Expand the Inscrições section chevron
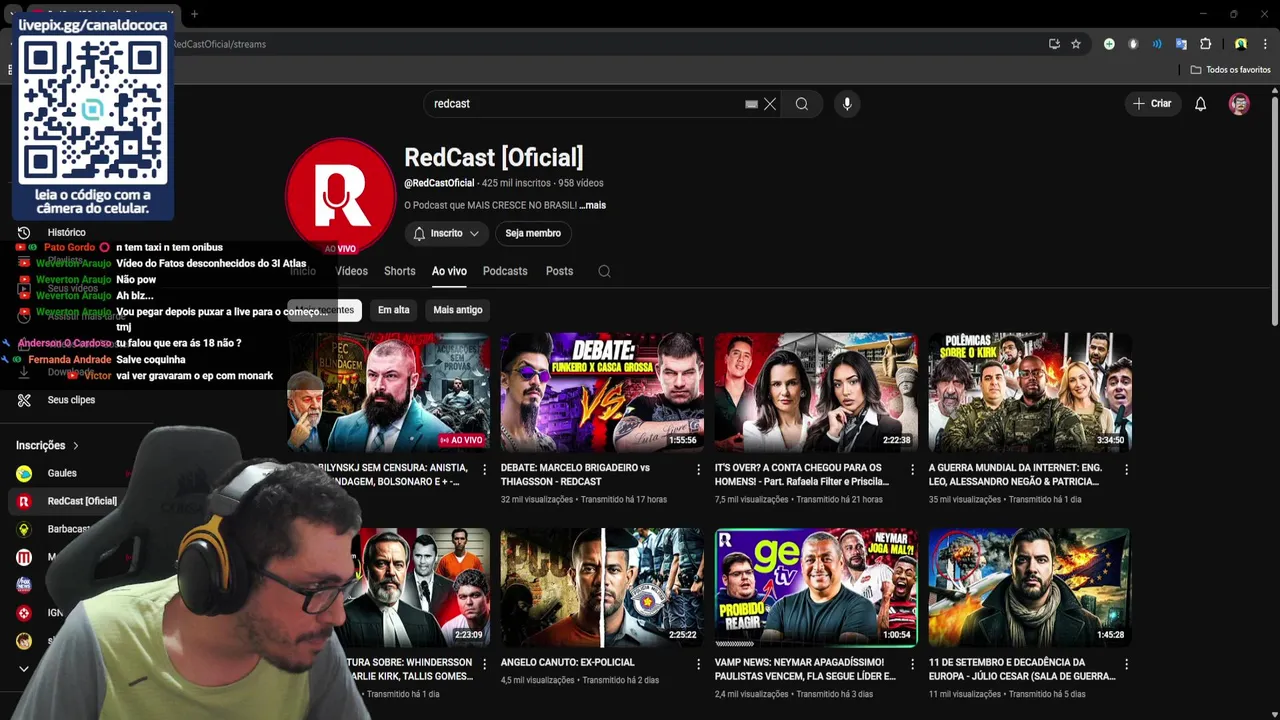Screen dimensions: 1280x720 point(75,446)
